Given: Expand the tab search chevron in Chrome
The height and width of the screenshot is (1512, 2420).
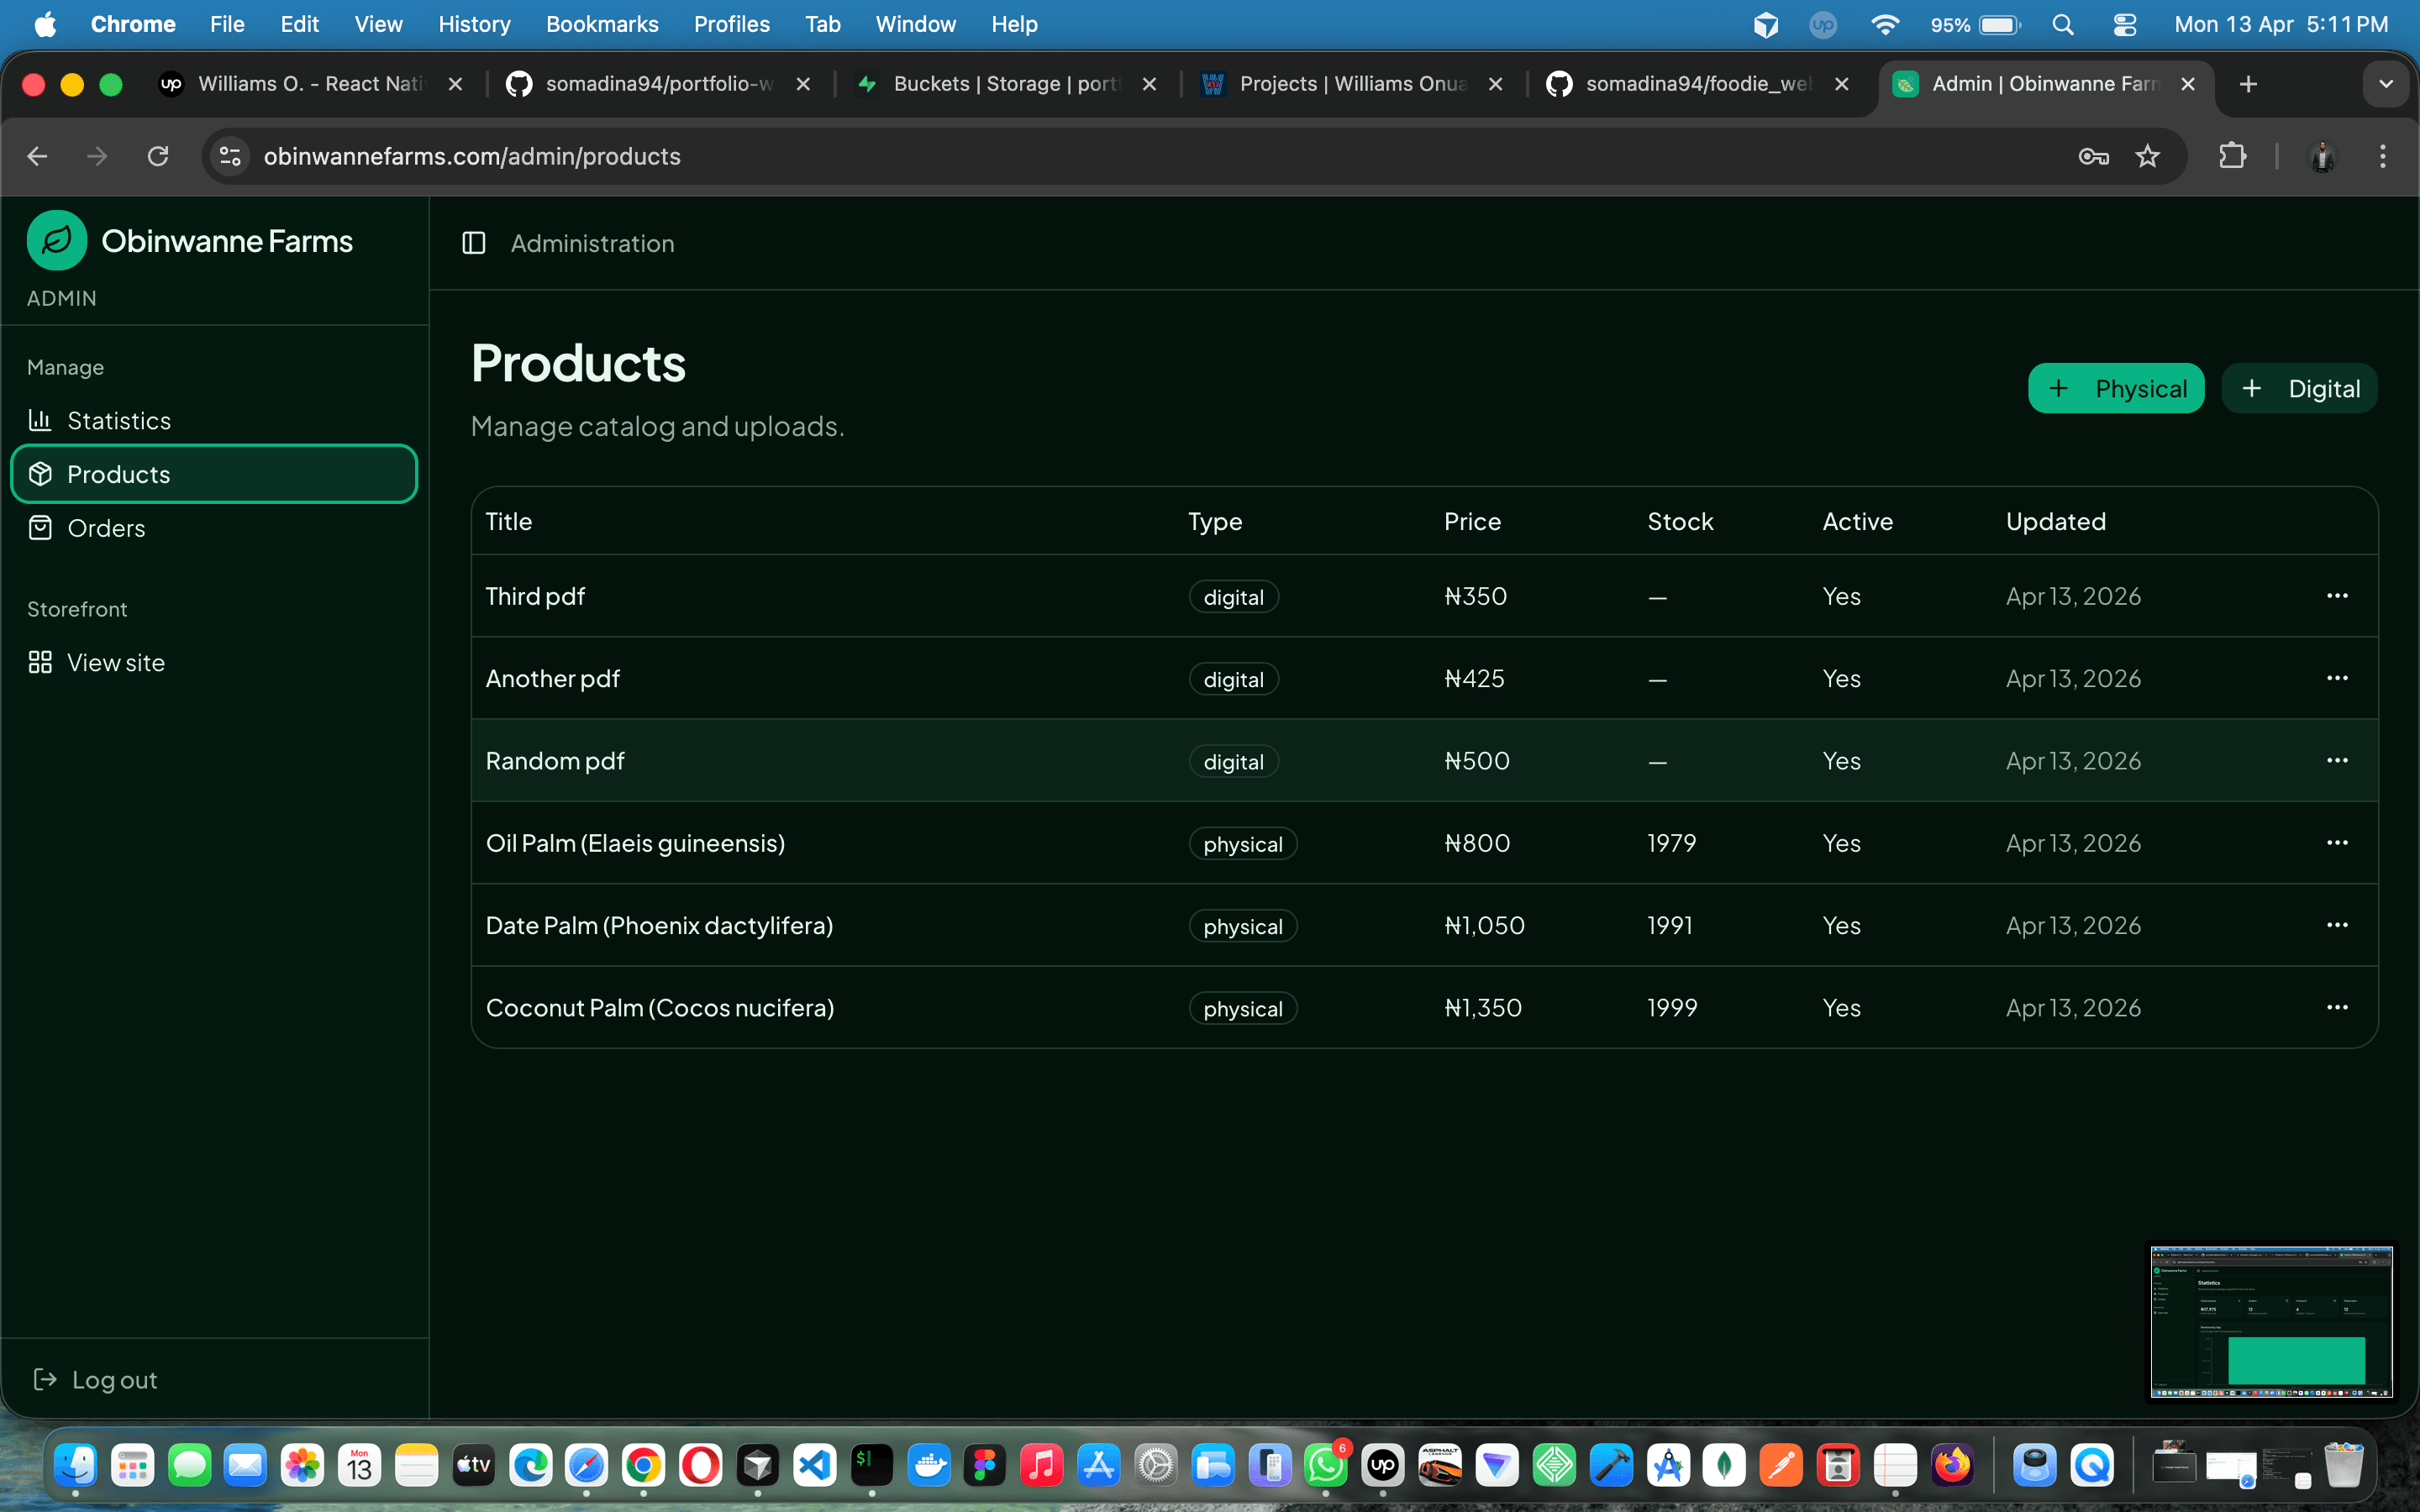Looking at the screenshot, I should (2387, 84).
